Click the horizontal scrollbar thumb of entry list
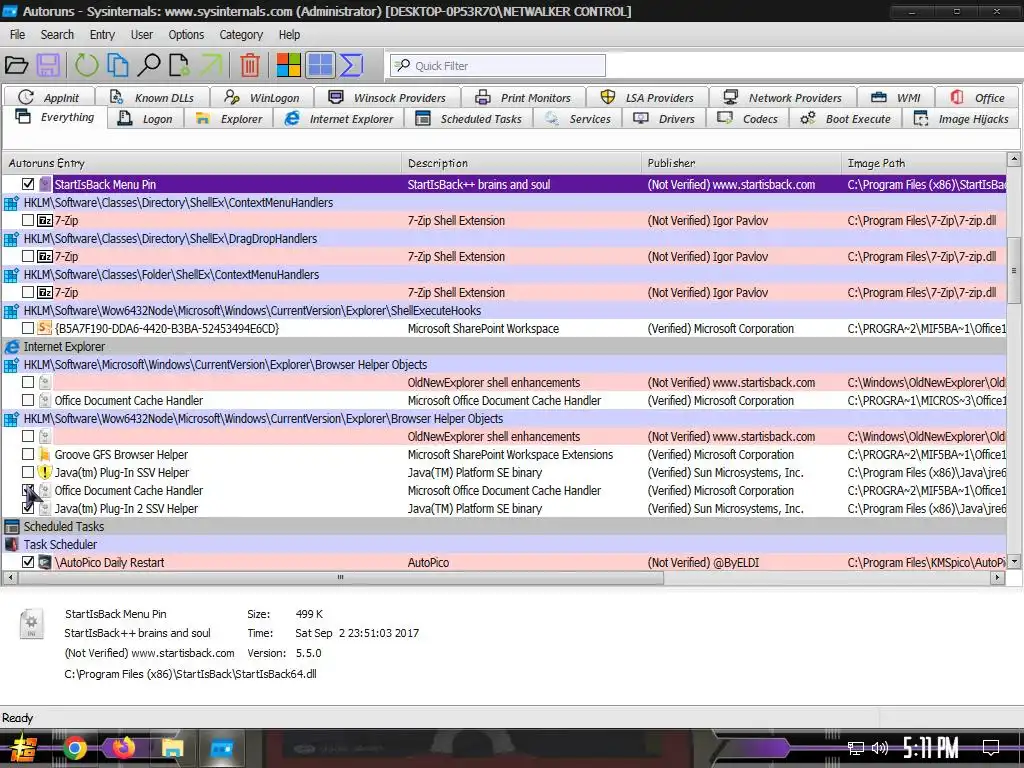 coord(340,577)
